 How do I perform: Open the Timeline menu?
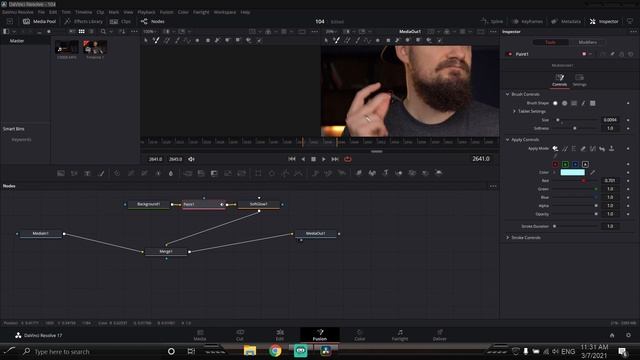coord(83,12)
